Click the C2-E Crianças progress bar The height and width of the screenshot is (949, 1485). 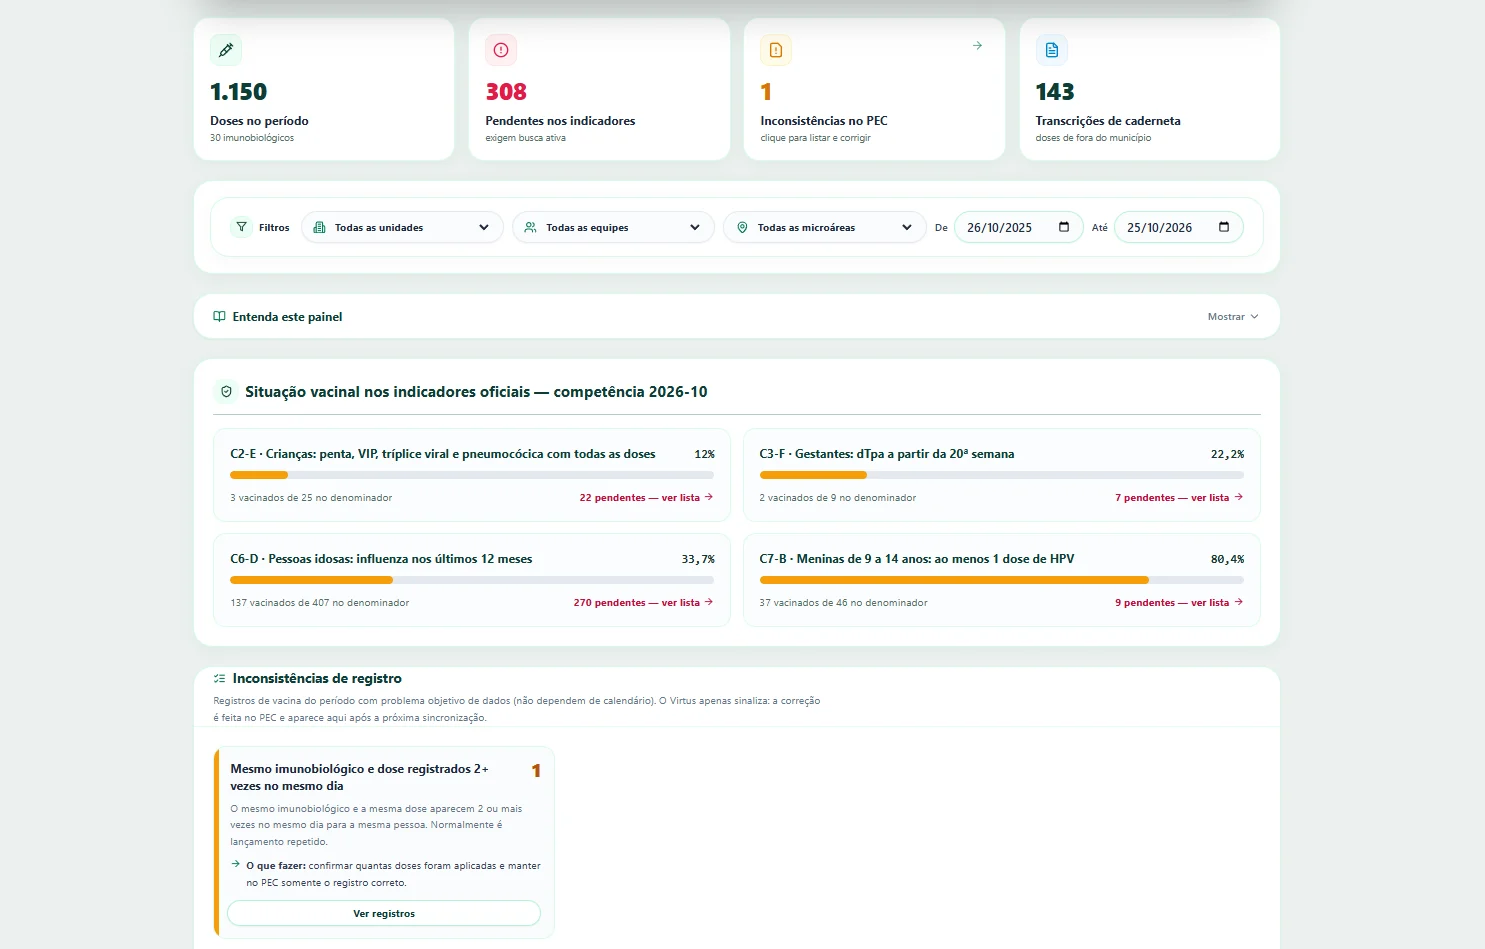[x=472, y=475]
